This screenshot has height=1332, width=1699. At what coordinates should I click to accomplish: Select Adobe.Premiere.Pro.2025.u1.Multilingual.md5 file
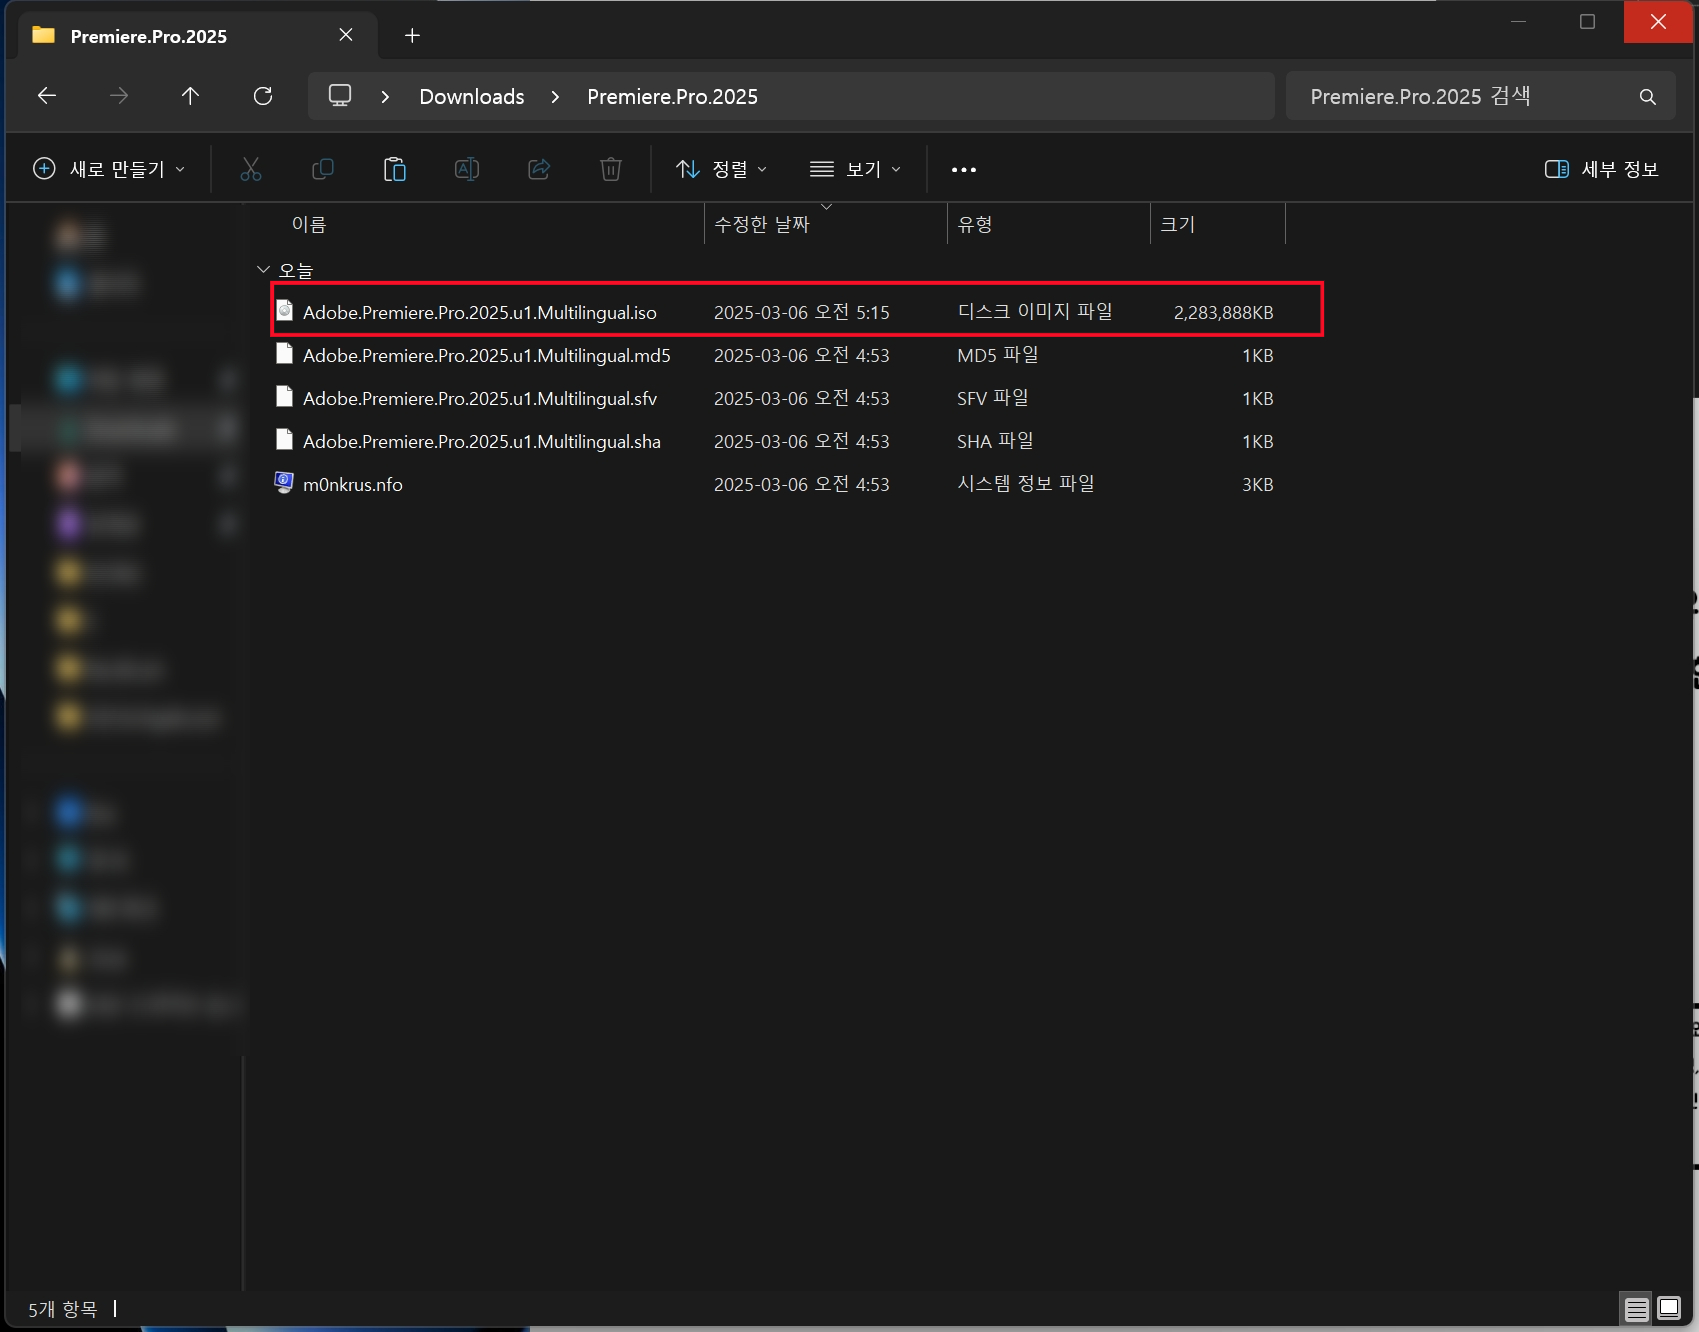click(487, 356)
